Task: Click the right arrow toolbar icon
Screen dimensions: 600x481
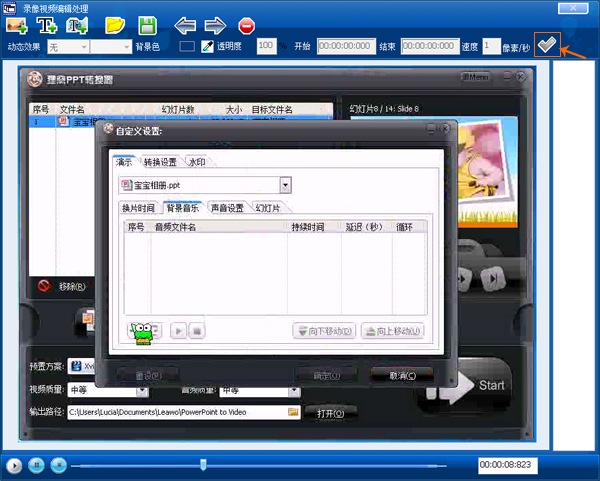Action: [215, 26]
